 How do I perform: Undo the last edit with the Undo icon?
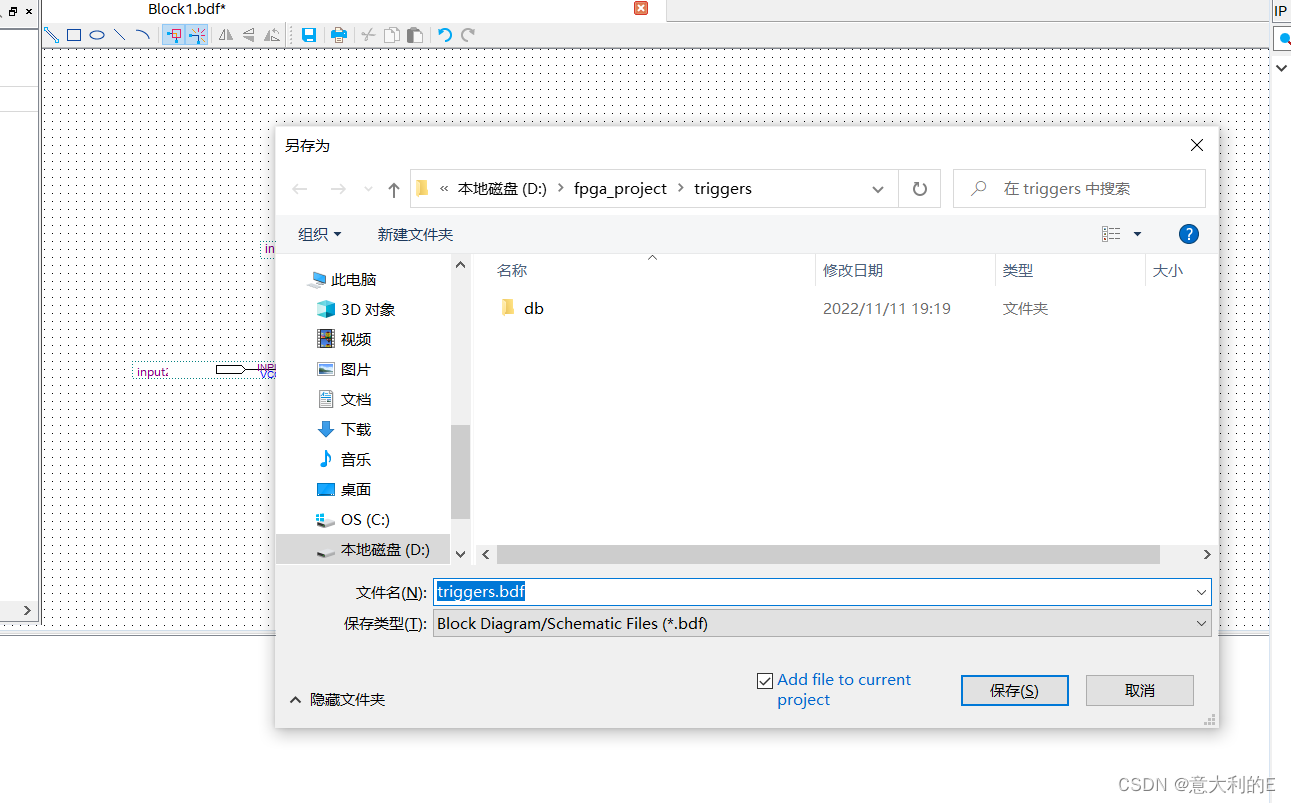tap(443, 35)
